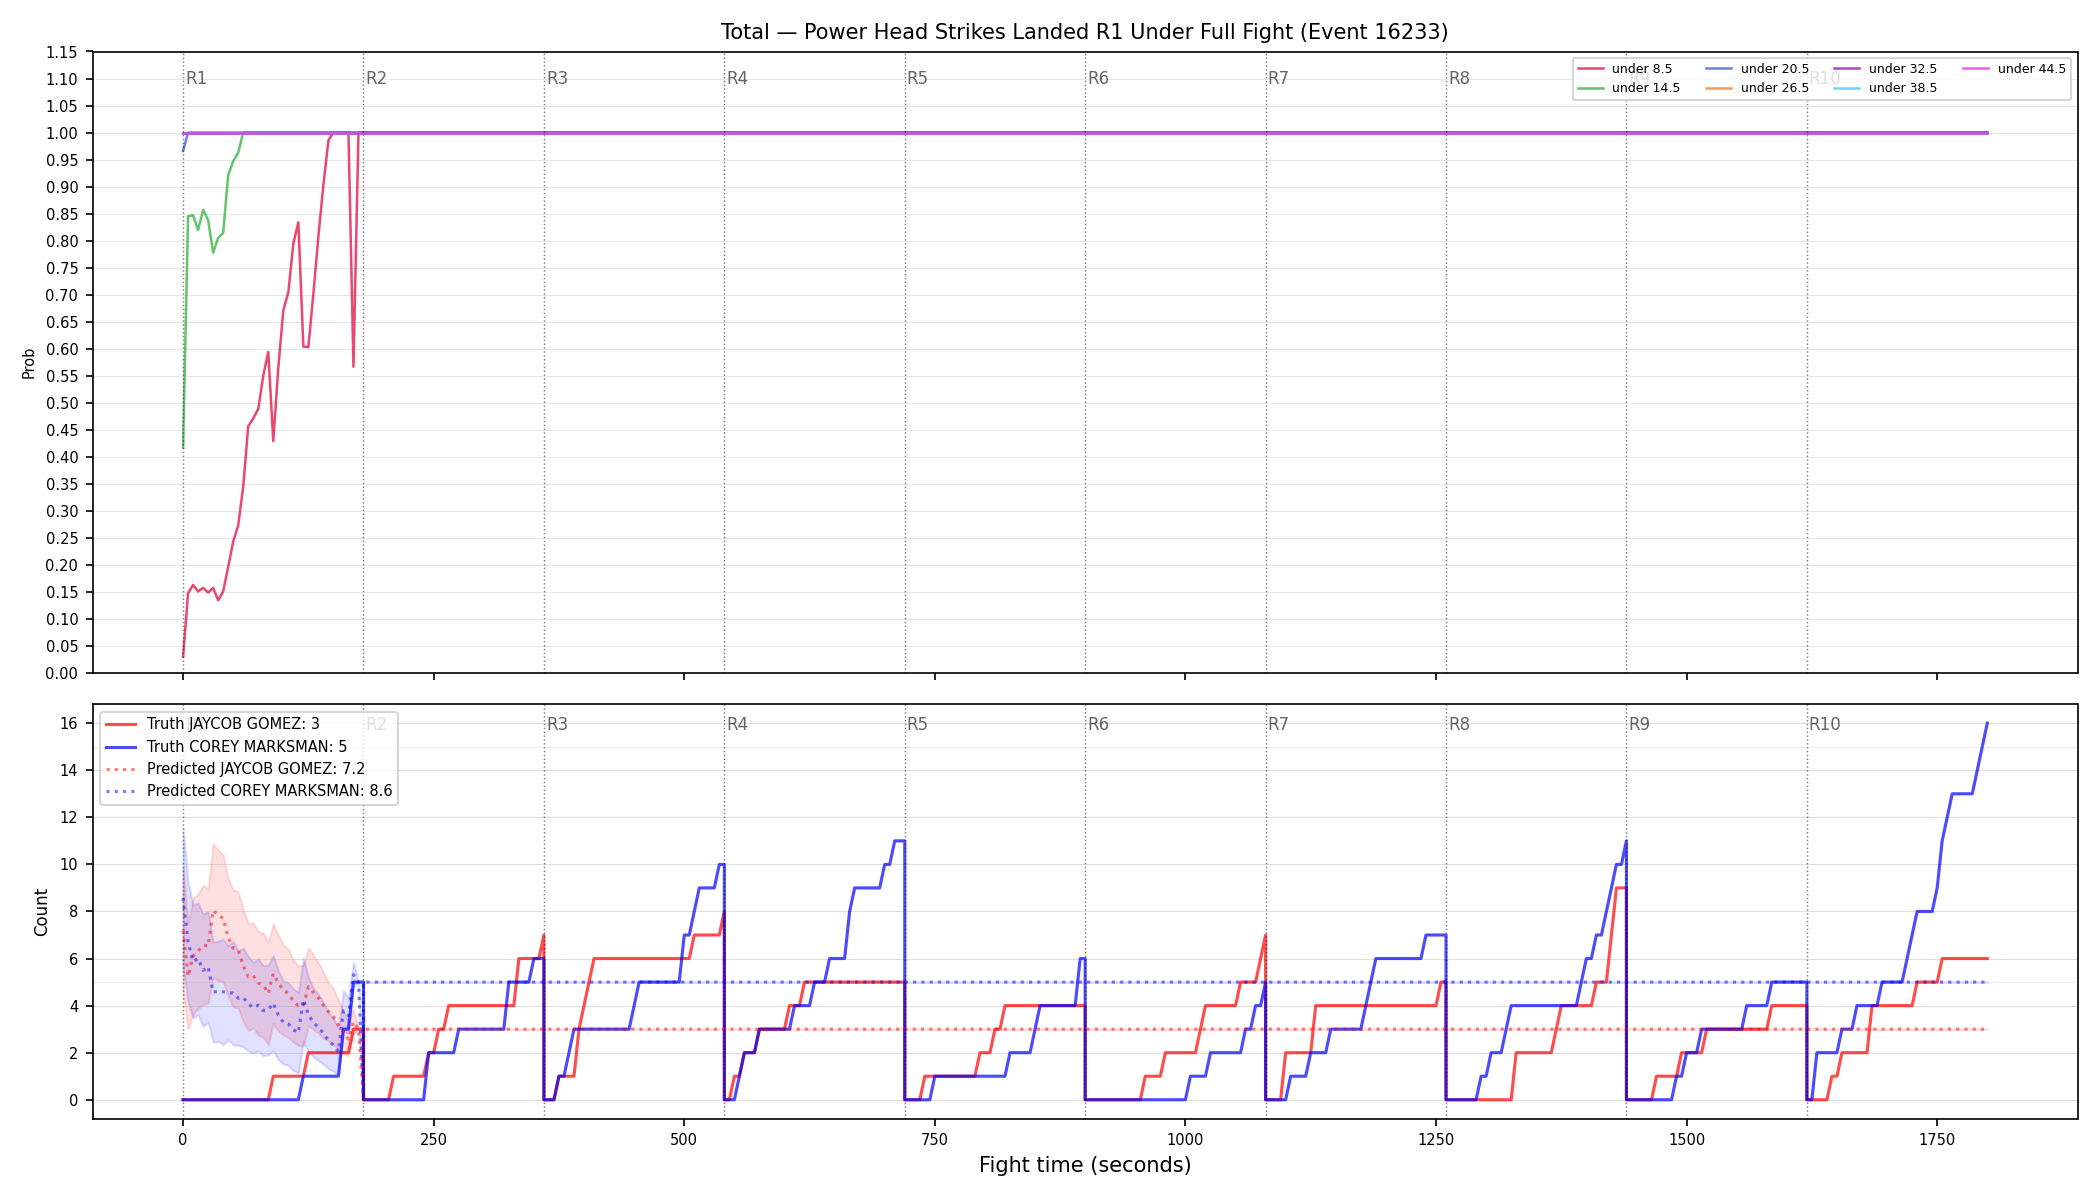Image resolution: width=2100 pixels, height=1200 pixels.
Task: Click 'Truth JAYCOB GOMEZ: 3' legend entry
Action: coord(212,724)
